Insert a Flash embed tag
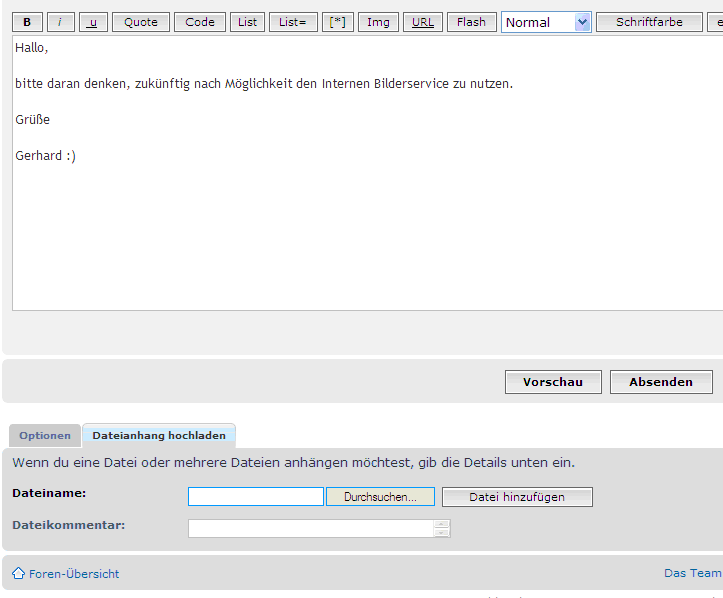Image resolution: width=723 pixels, height=598 pixels. tap(471, 22)
